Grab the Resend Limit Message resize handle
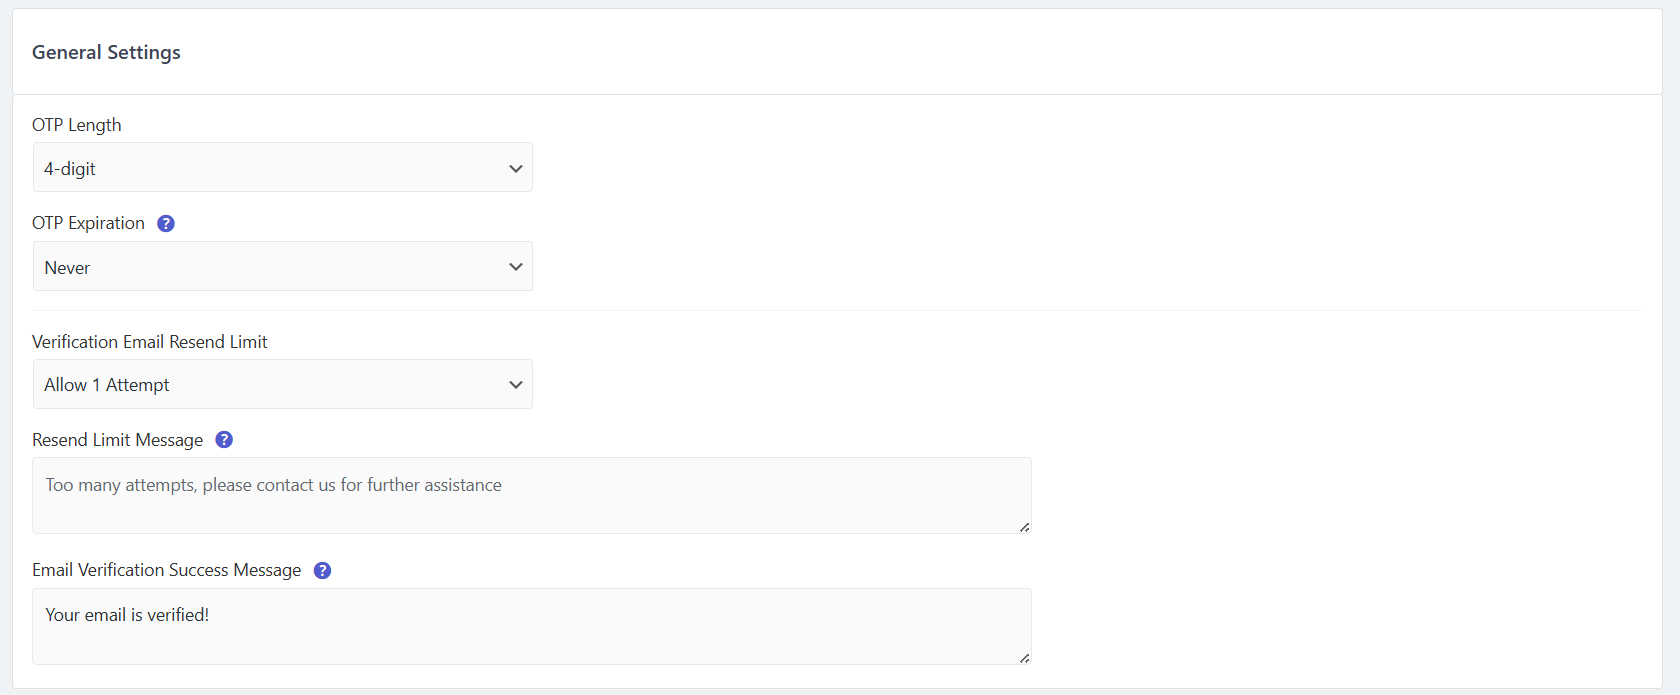 [1024, 527]
